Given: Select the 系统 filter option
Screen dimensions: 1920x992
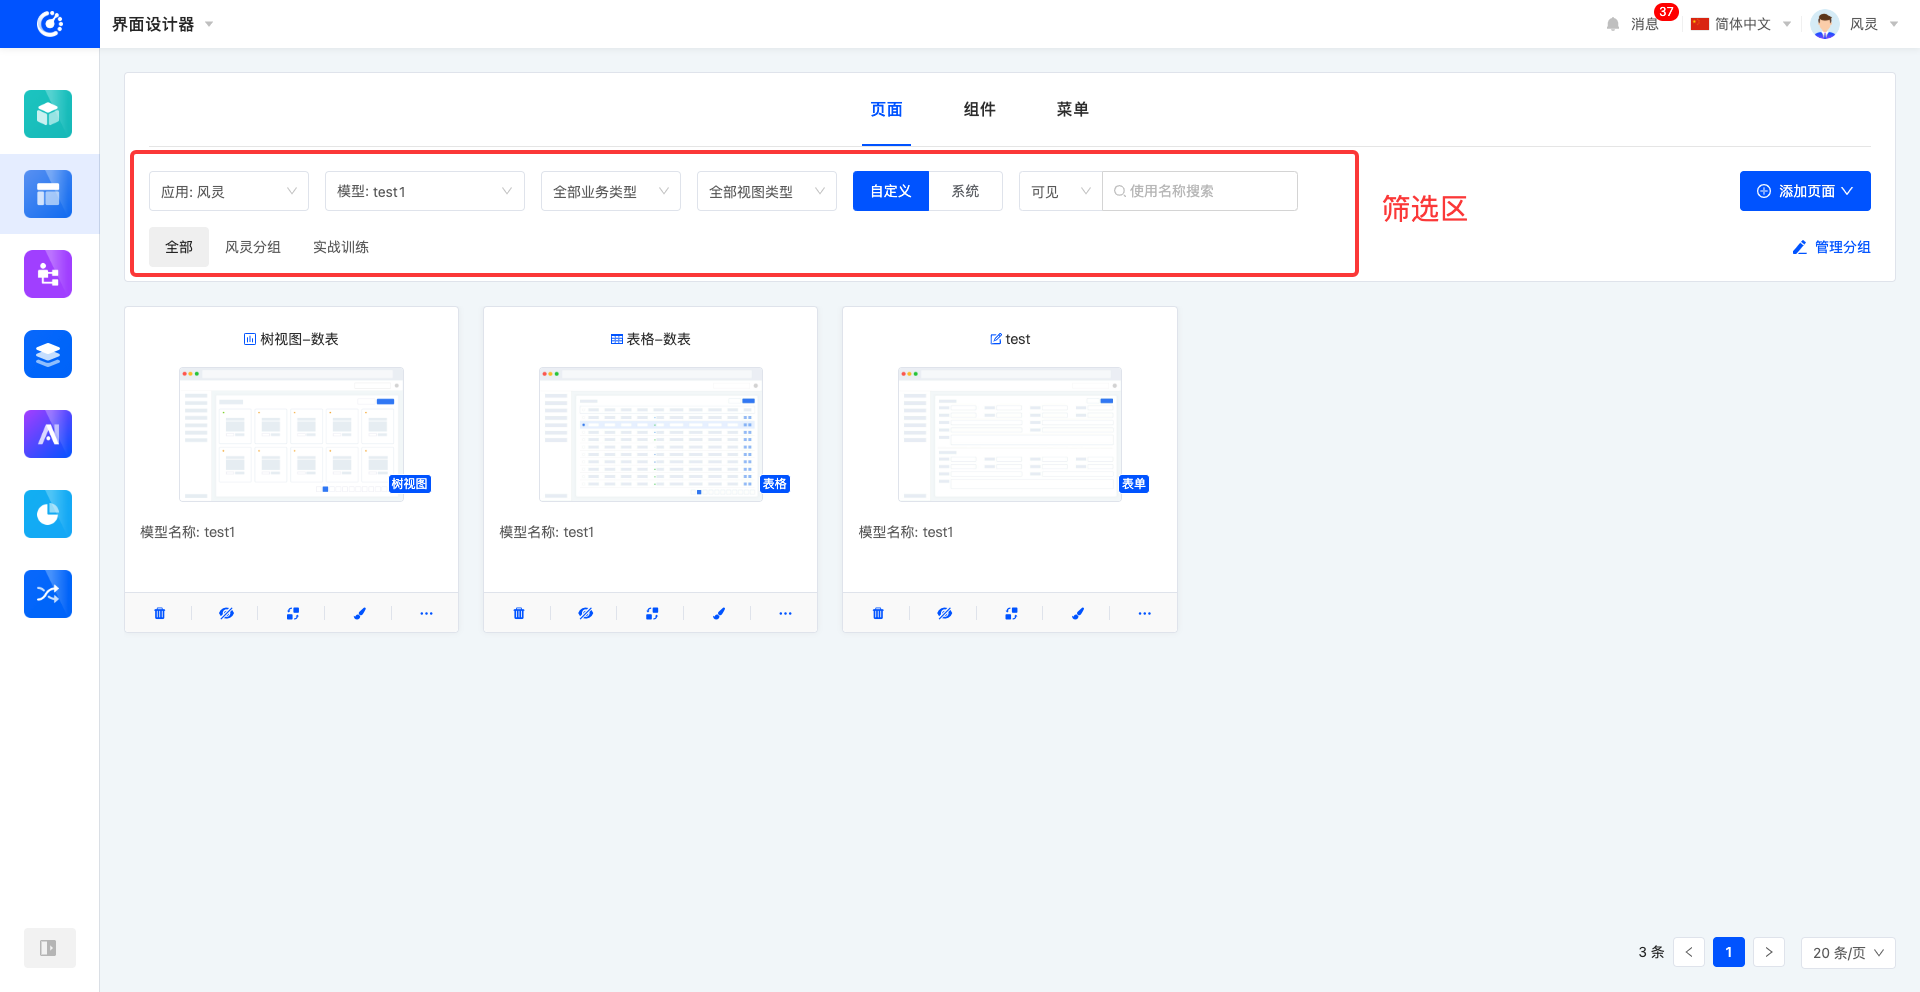Looking at the screenshot, I should tap(965, 191).
